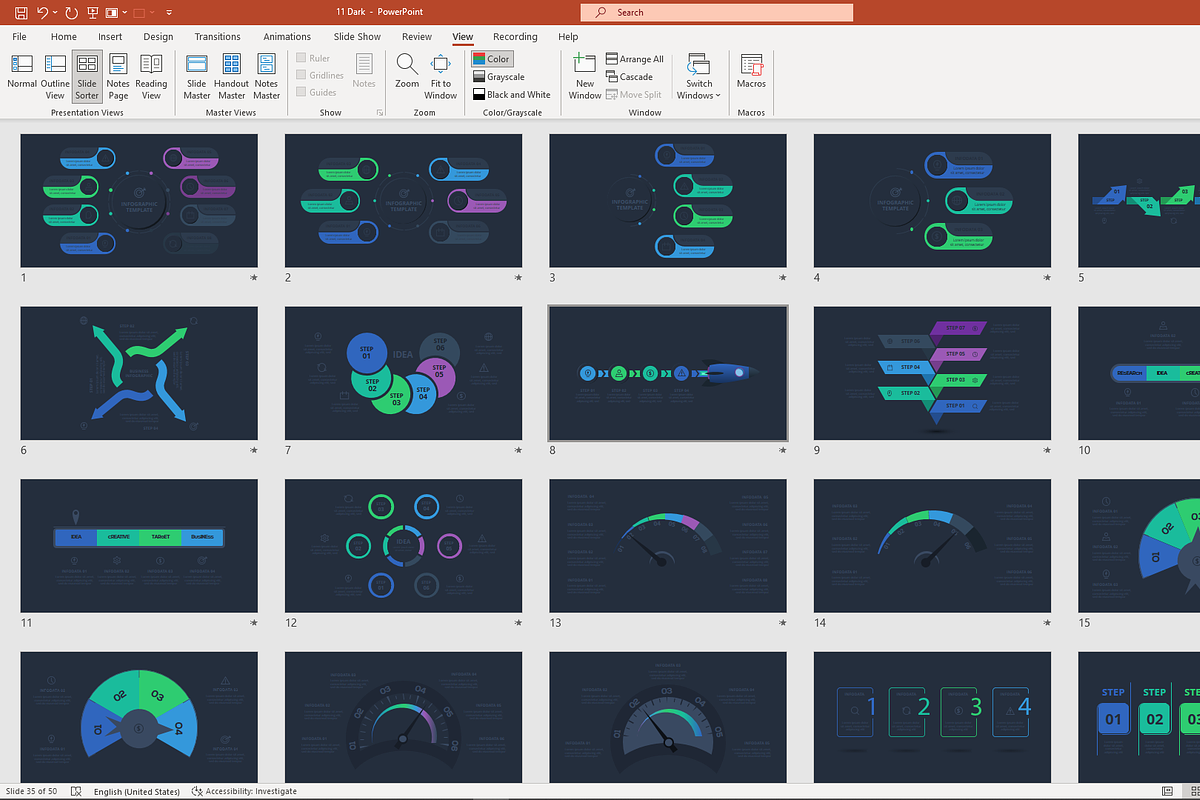Open the Slide Show tab

coord(357,37)
